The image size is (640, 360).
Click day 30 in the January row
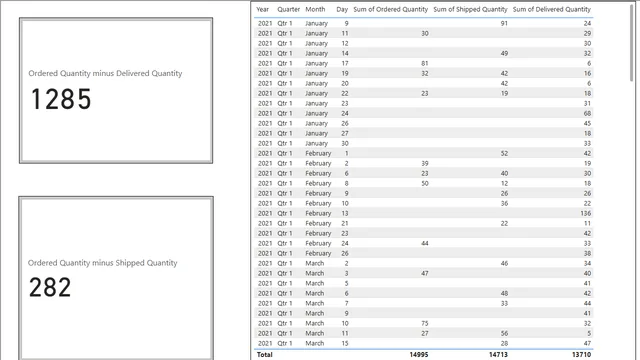(345, 143)
